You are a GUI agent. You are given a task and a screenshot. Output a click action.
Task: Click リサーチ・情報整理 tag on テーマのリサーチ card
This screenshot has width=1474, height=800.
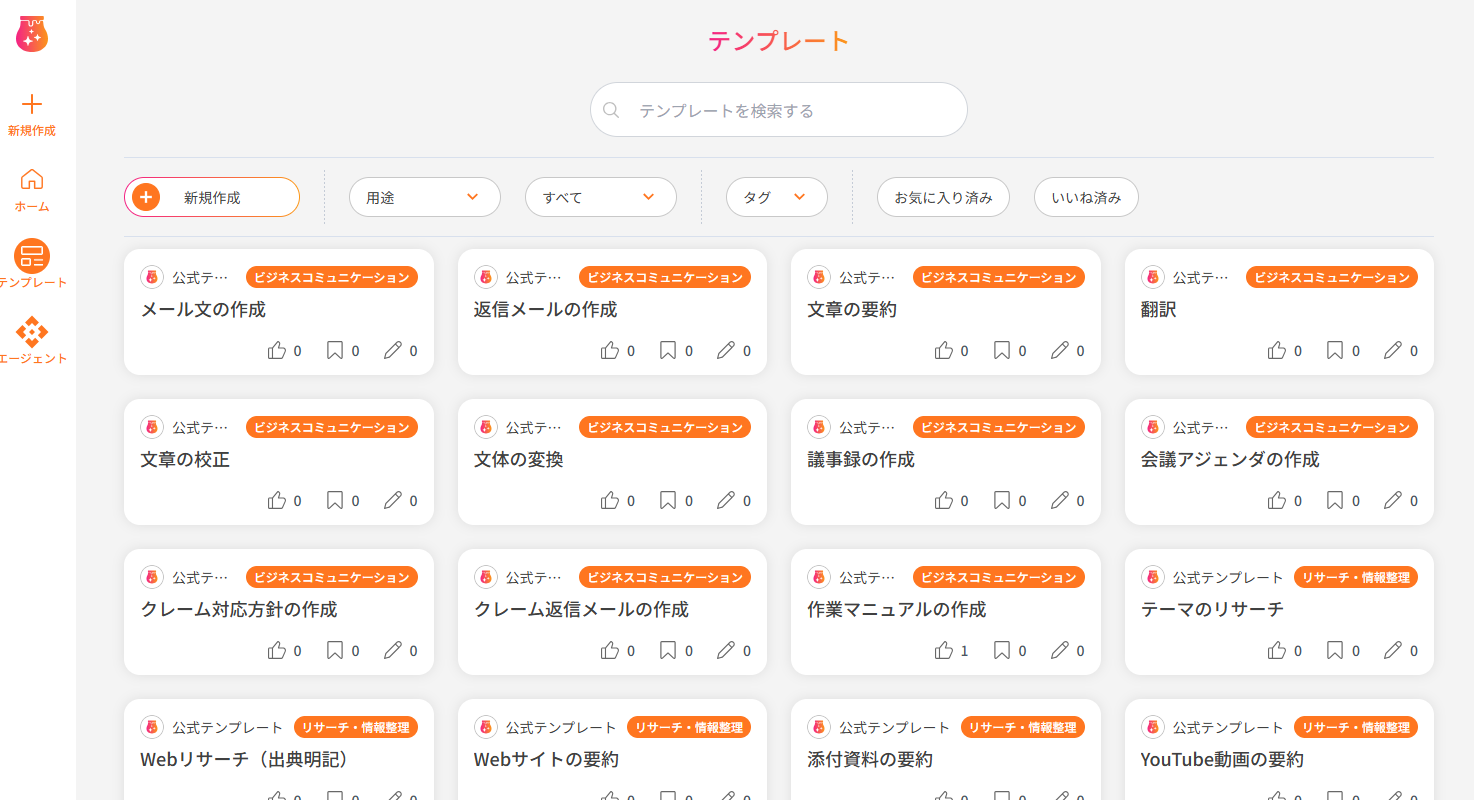pos(1356,577)
